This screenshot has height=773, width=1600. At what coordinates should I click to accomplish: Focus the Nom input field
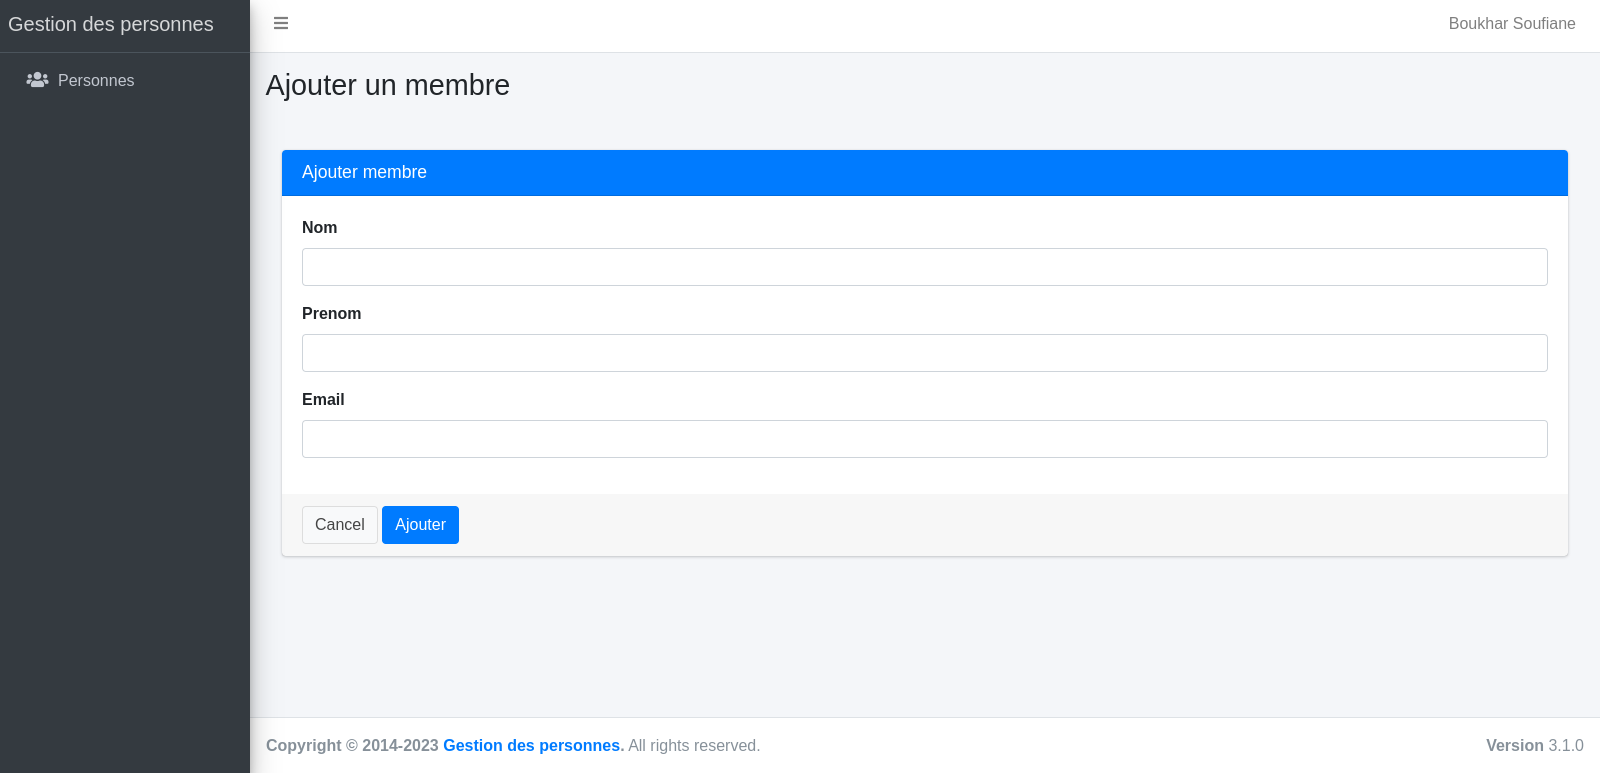(x=924, y=267)
